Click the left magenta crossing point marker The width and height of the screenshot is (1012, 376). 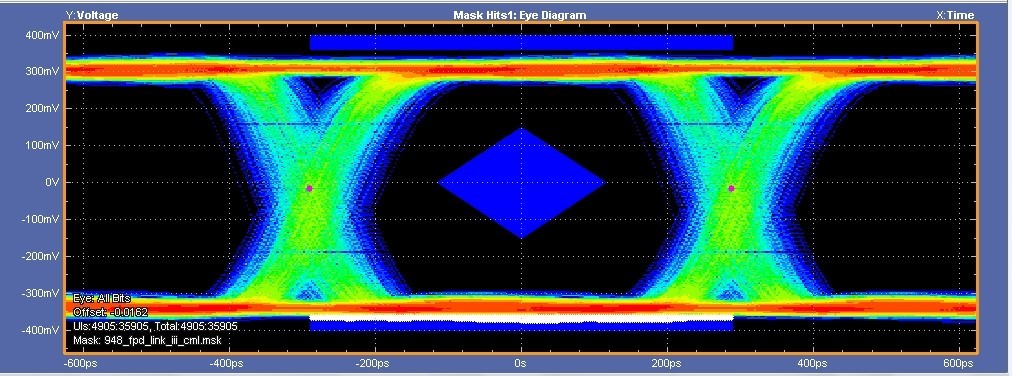tap(309, 188)
